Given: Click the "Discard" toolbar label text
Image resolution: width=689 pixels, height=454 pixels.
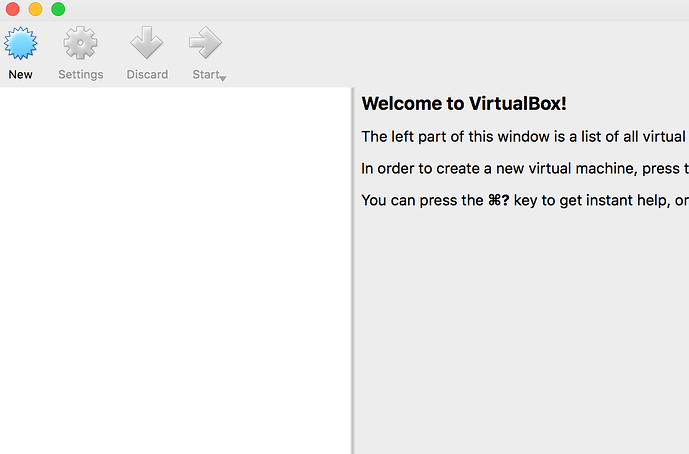Looking at the screenshot, I should [147, 75].
